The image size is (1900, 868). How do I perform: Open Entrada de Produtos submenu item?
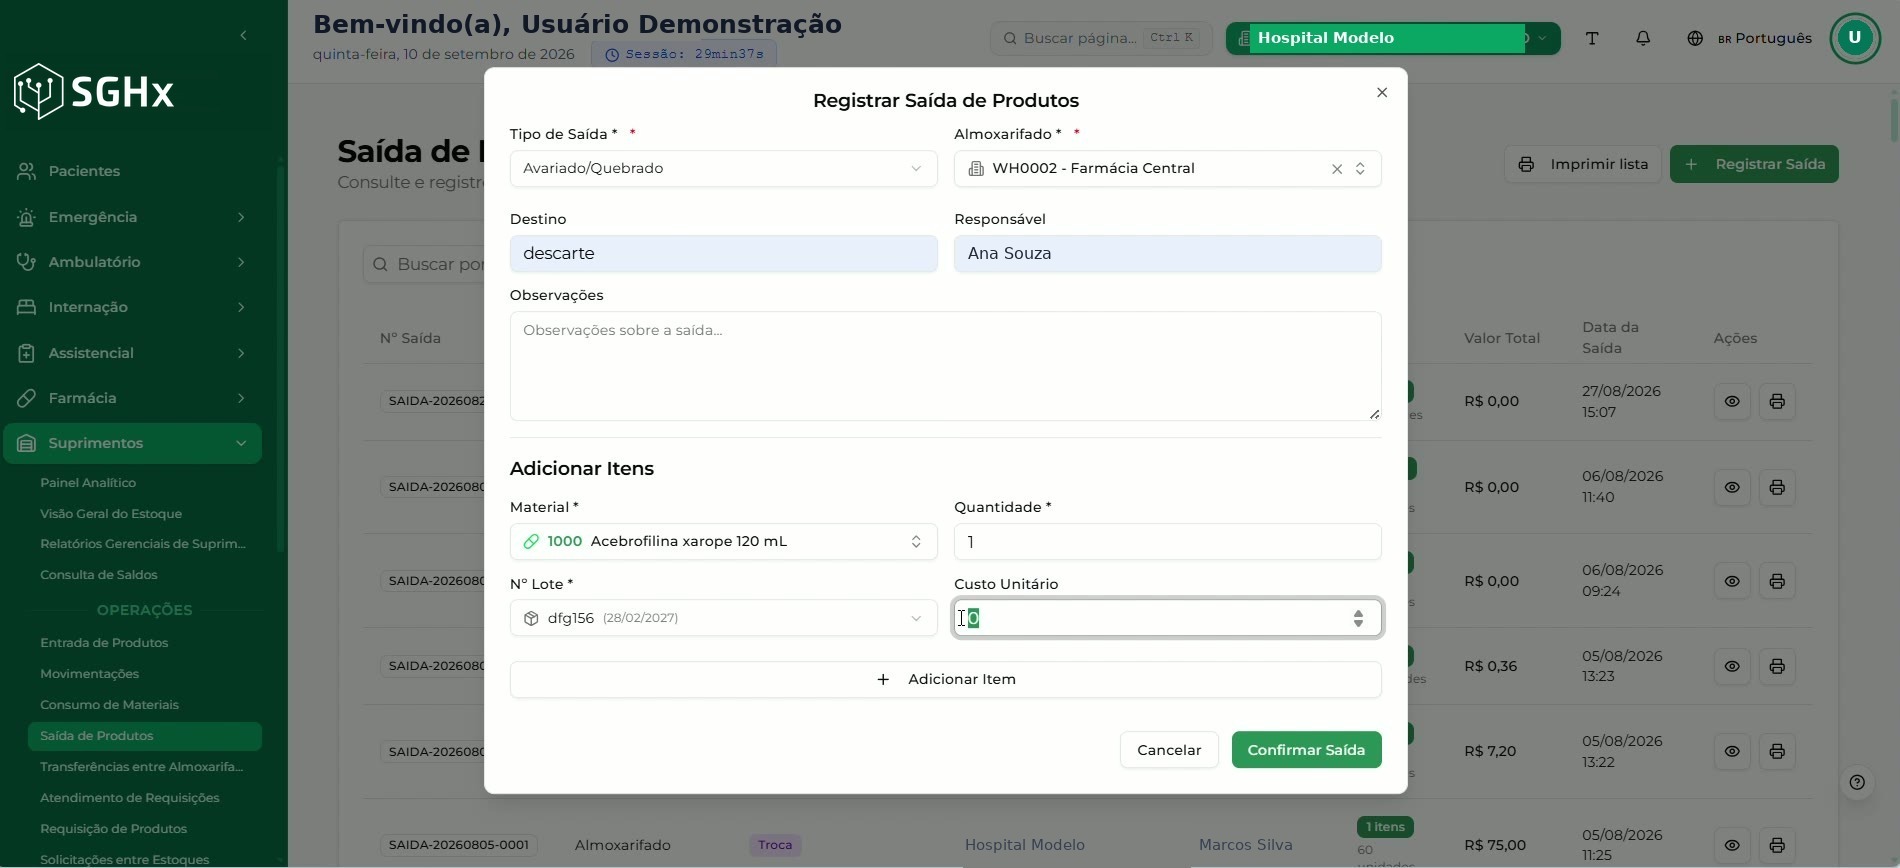click(104, 643)
